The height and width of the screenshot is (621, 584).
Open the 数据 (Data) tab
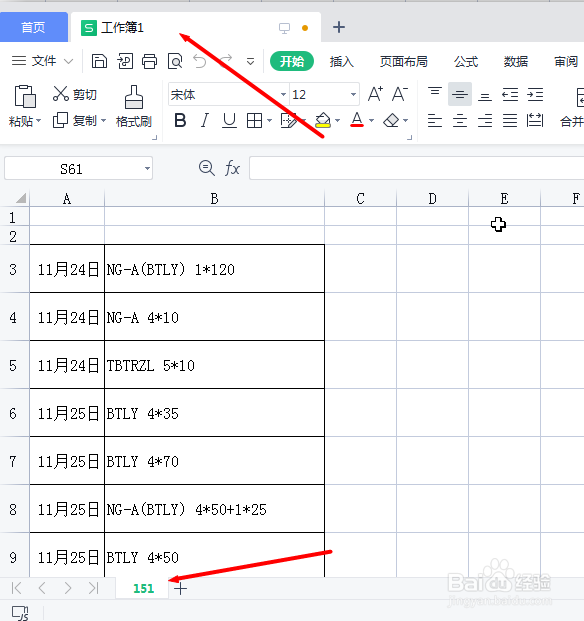(x=516, y=61)
